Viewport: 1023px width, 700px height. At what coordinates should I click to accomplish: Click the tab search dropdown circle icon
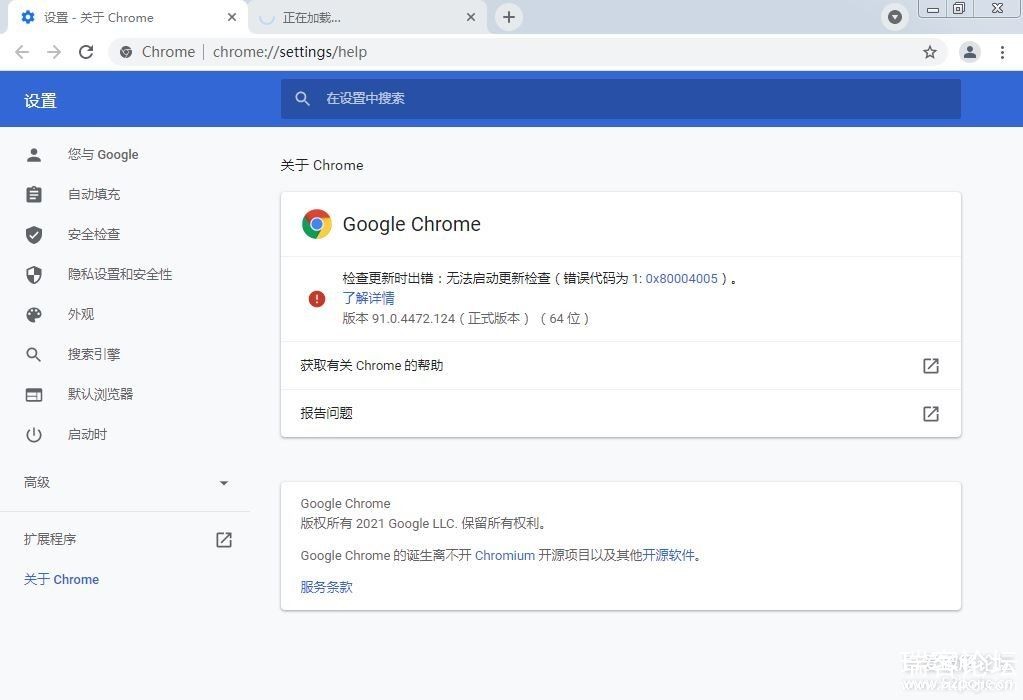(x=895, y=17)
